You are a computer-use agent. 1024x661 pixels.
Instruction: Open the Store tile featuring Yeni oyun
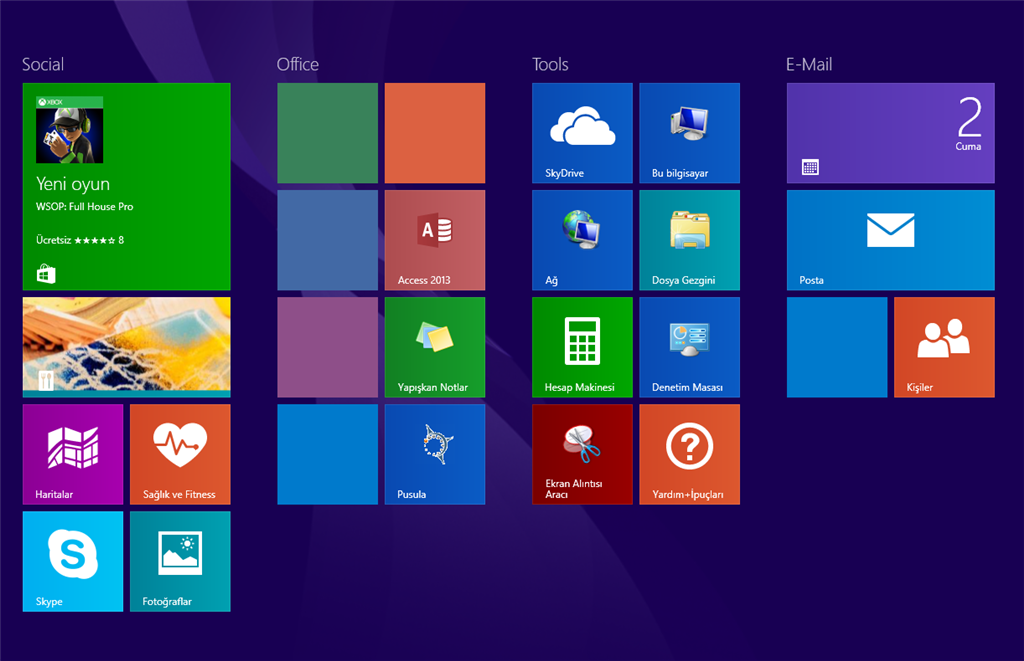(x=126, y=186)
